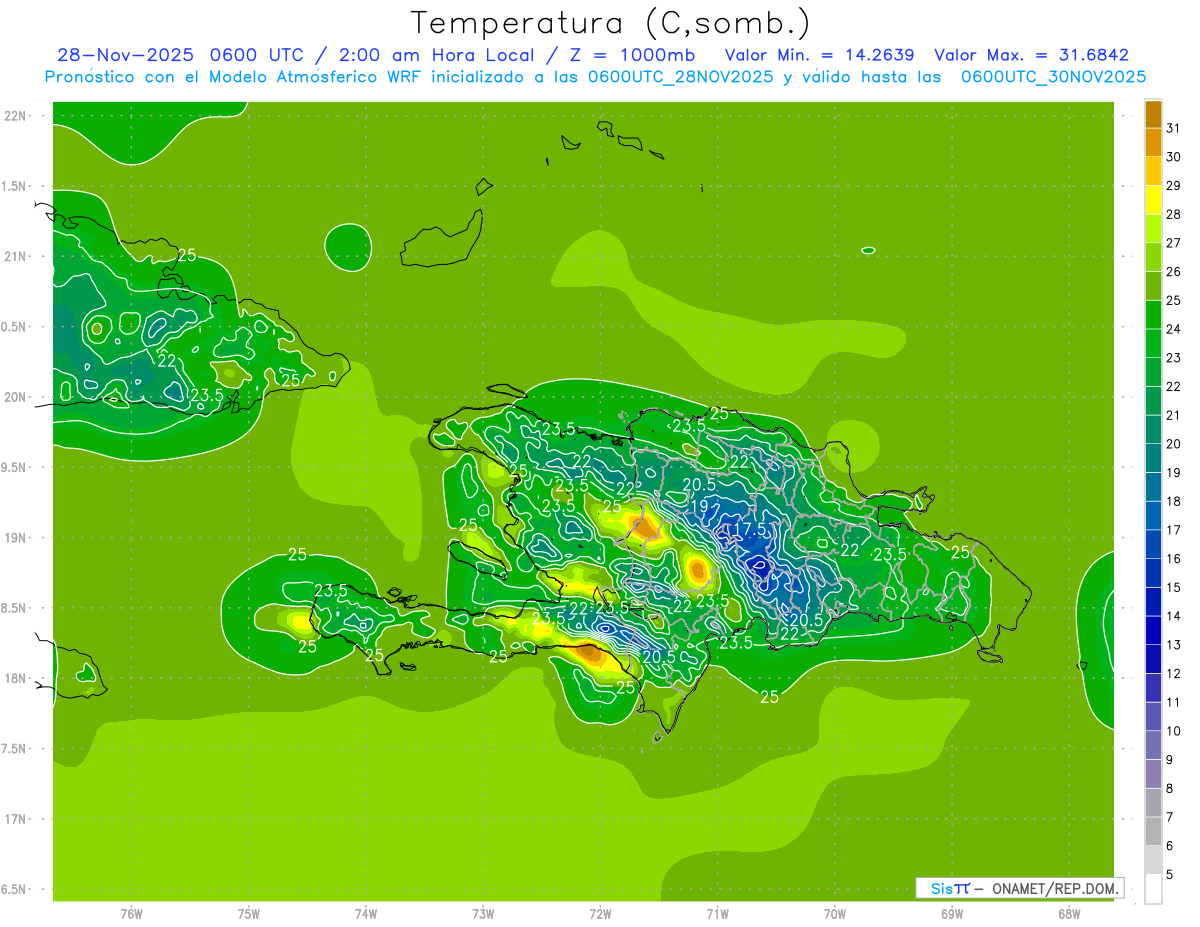Click the "16" label on the color legend
The height and width of the screenshot is (927, 1200).
pyautogui.click(x=1173, y=559)
